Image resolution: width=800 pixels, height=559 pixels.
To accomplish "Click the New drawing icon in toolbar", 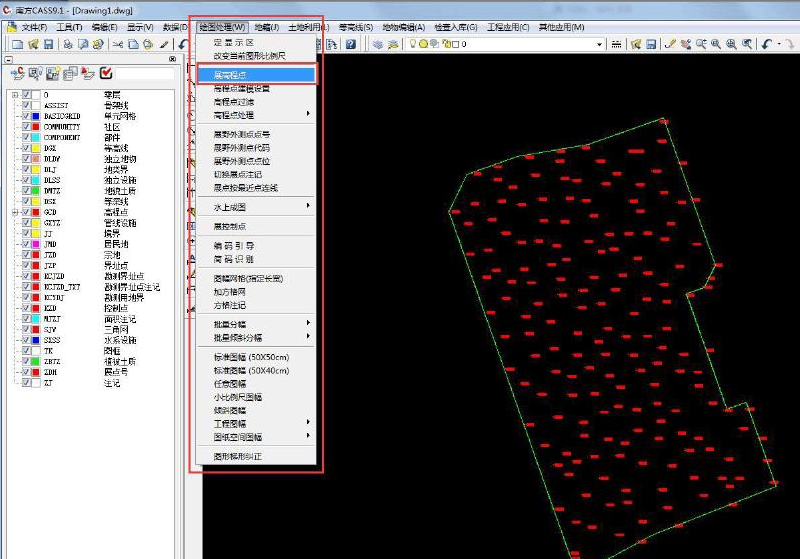I will (17, 45).
